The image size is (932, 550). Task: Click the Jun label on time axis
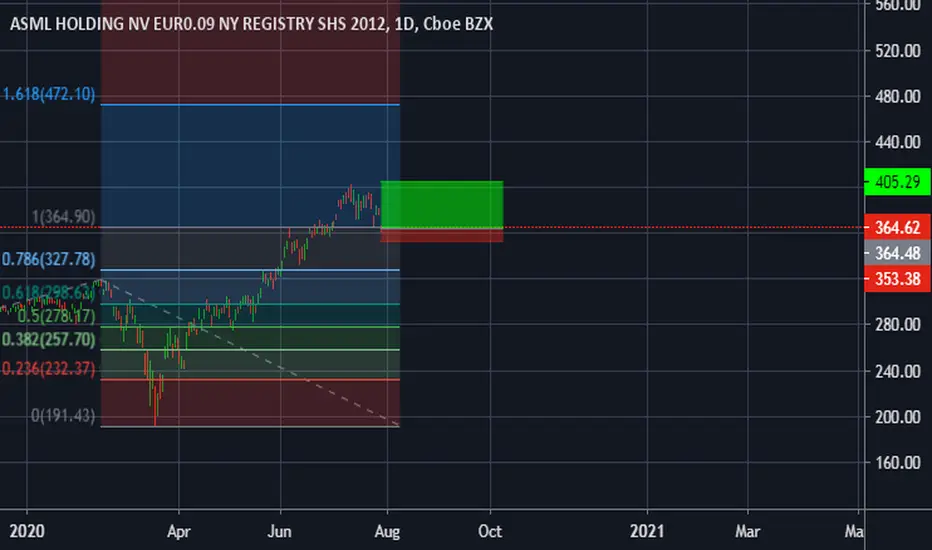(x=279, y=531)
